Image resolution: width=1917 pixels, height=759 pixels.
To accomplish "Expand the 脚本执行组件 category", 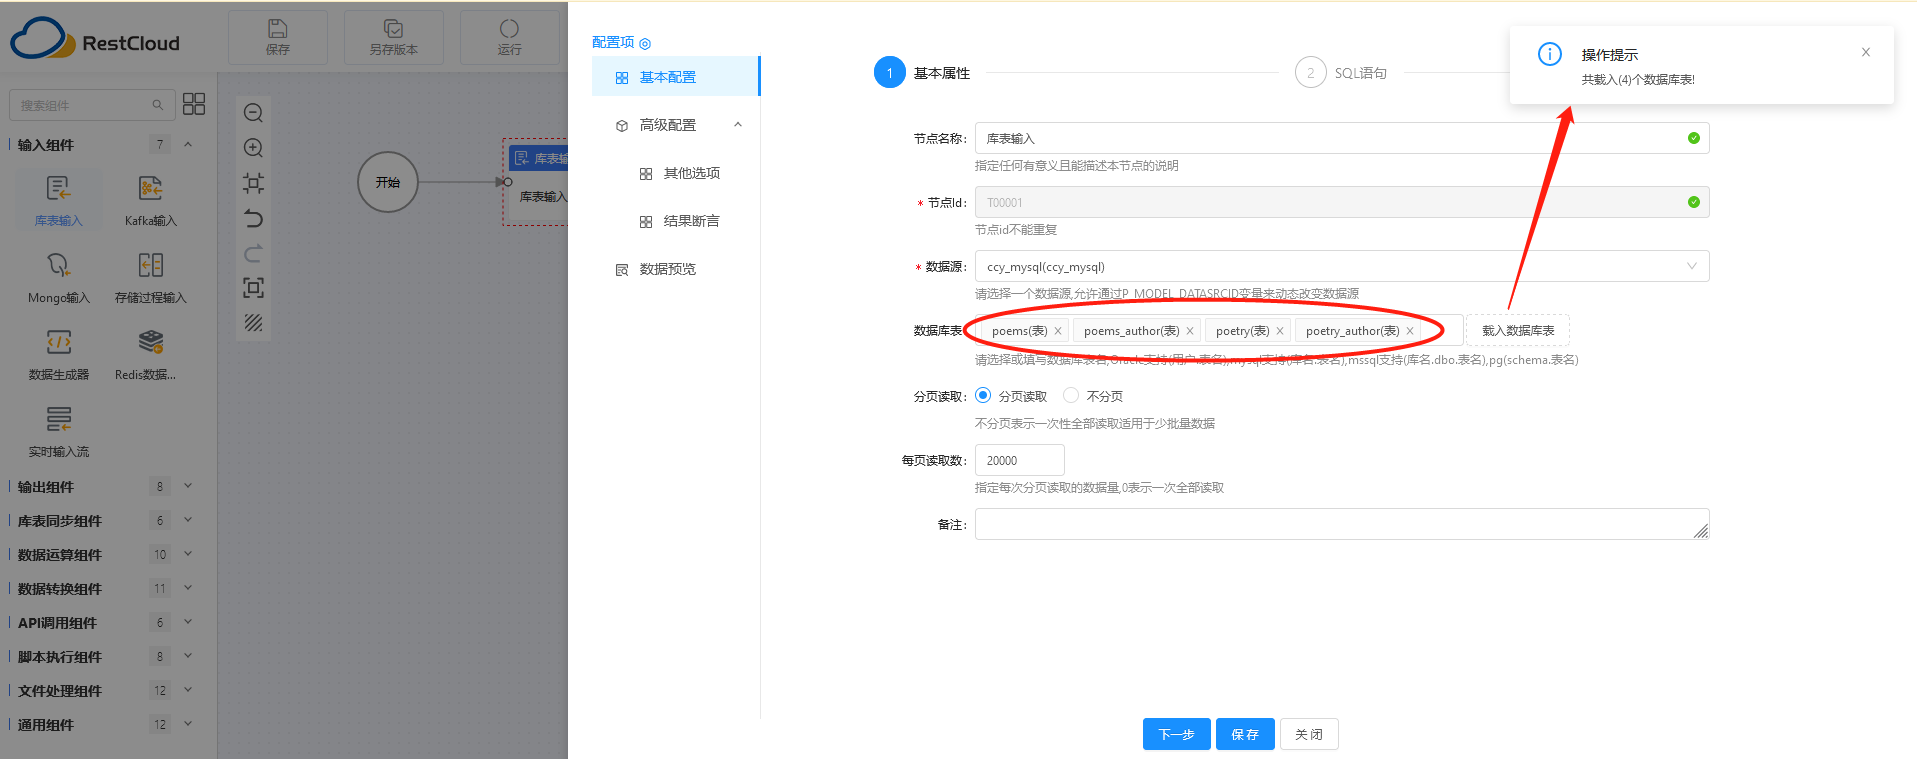I will (187, 656).
